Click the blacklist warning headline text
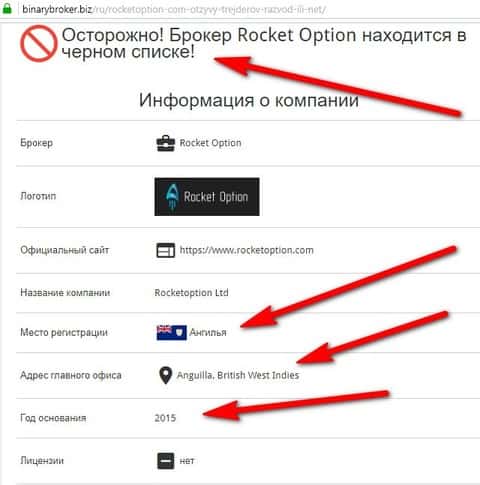The height and width of the screenshot is (485, 480). (x=263, y=43)
